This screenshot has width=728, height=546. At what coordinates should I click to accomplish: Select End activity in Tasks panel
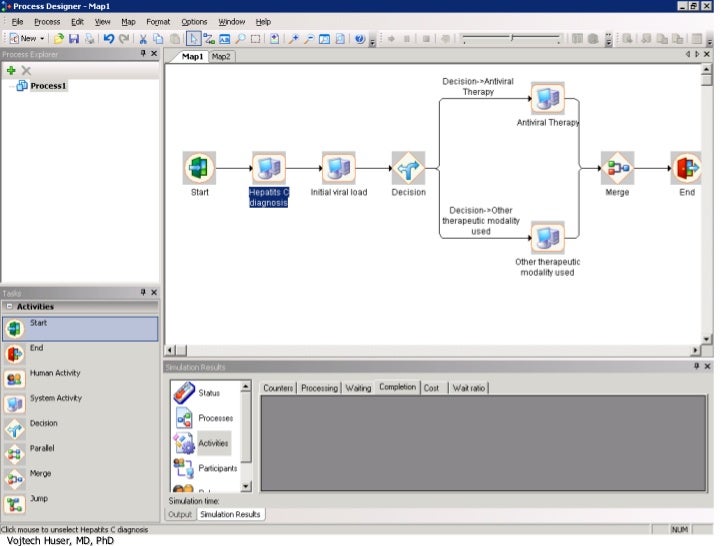click(x=80, y=354)
